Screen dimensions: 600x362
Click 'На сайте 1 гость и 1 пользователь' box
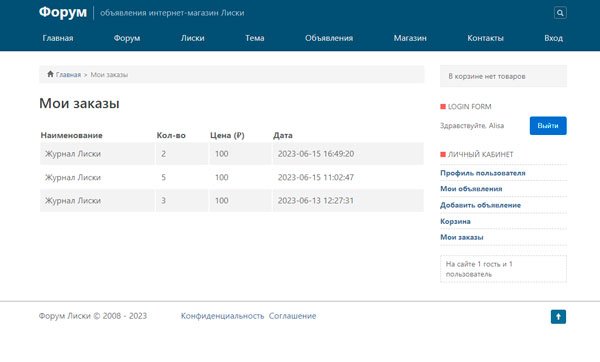click(503, 269)
